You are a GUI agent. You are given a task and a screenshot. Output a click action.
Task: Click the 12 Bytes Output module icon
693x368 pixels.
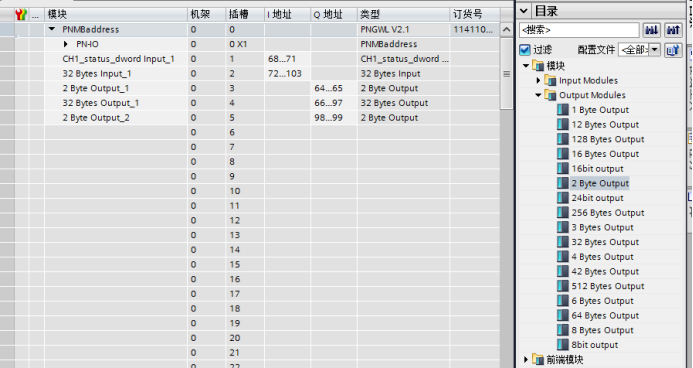(563, 125)
